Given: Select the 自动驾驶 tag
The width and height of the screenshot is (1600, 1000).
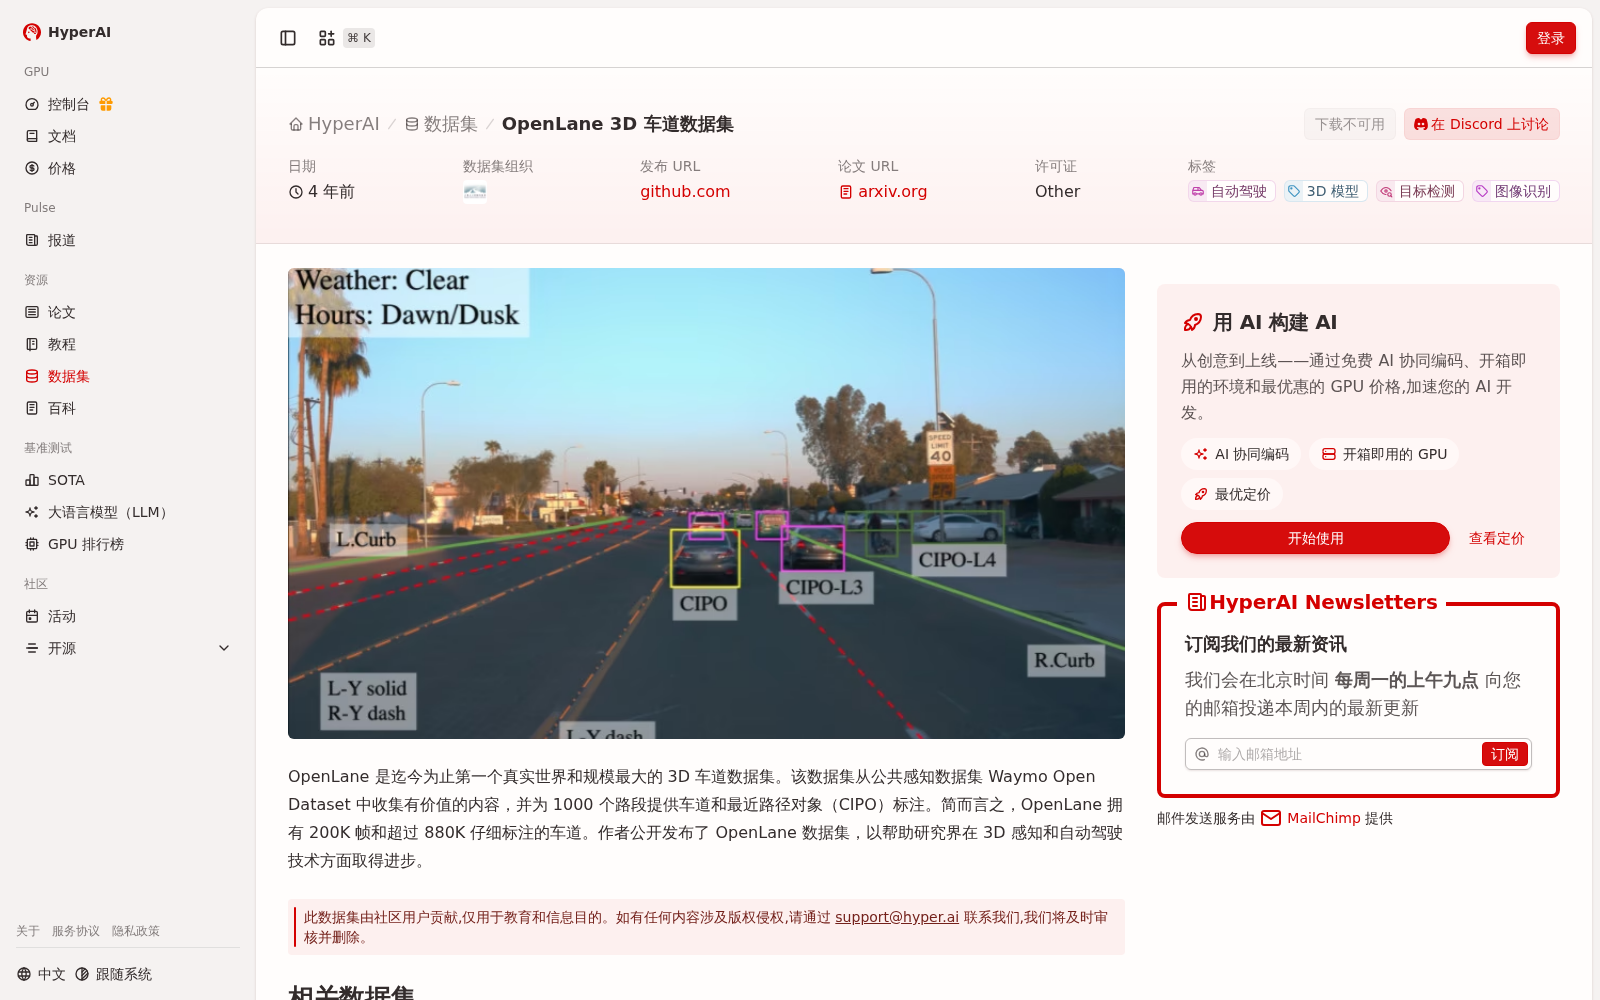Looking at the screenshot, I should [1231, 191].
